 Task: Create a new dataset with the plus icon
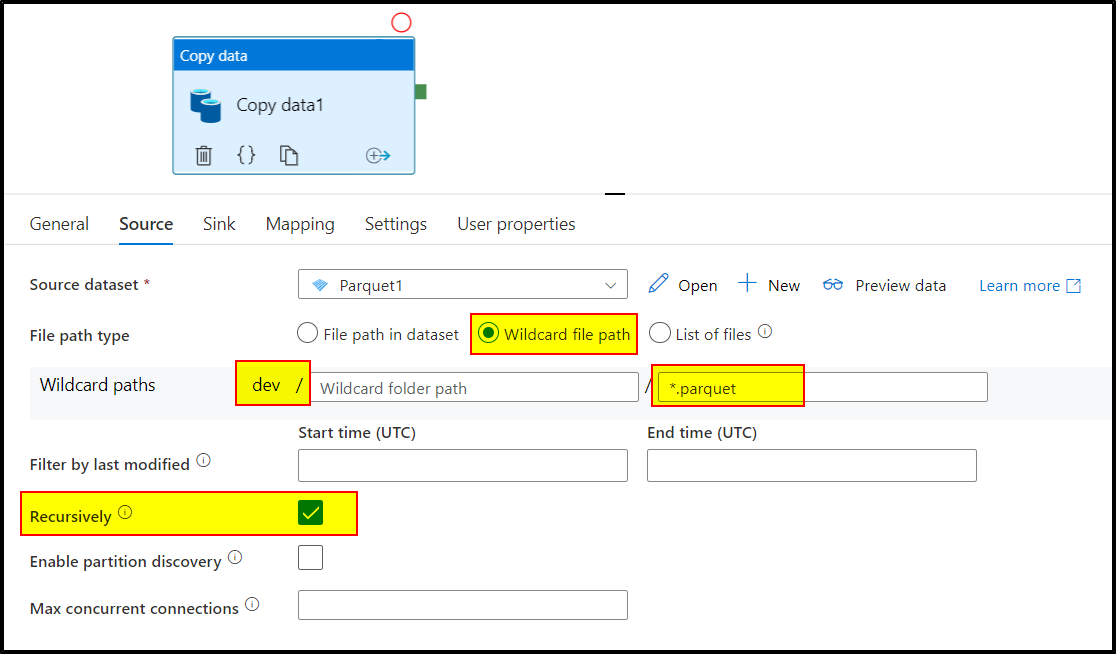click(748, 285)
